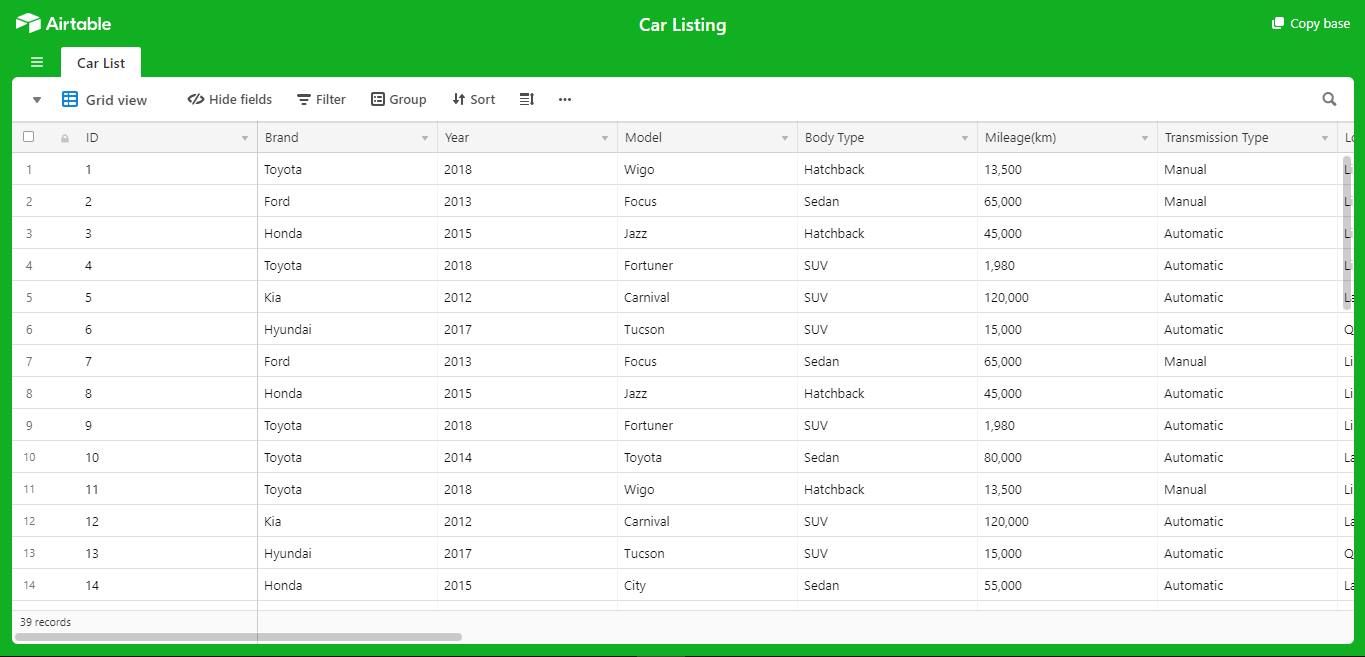Click Model cell City in row 14
Image resolution: width=1365 pixels, height=657 pixels.
[x=708, y=585]
